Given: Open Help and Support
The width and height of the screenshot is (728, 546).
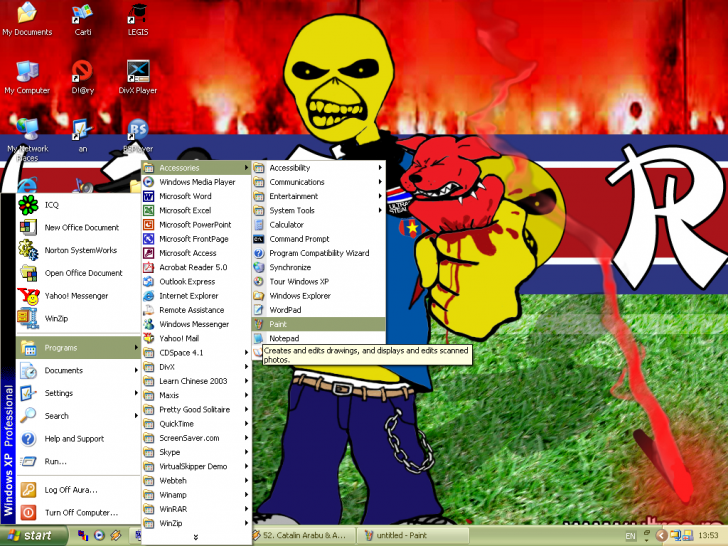Looking at the screenshot, I should tap(78, 439).
